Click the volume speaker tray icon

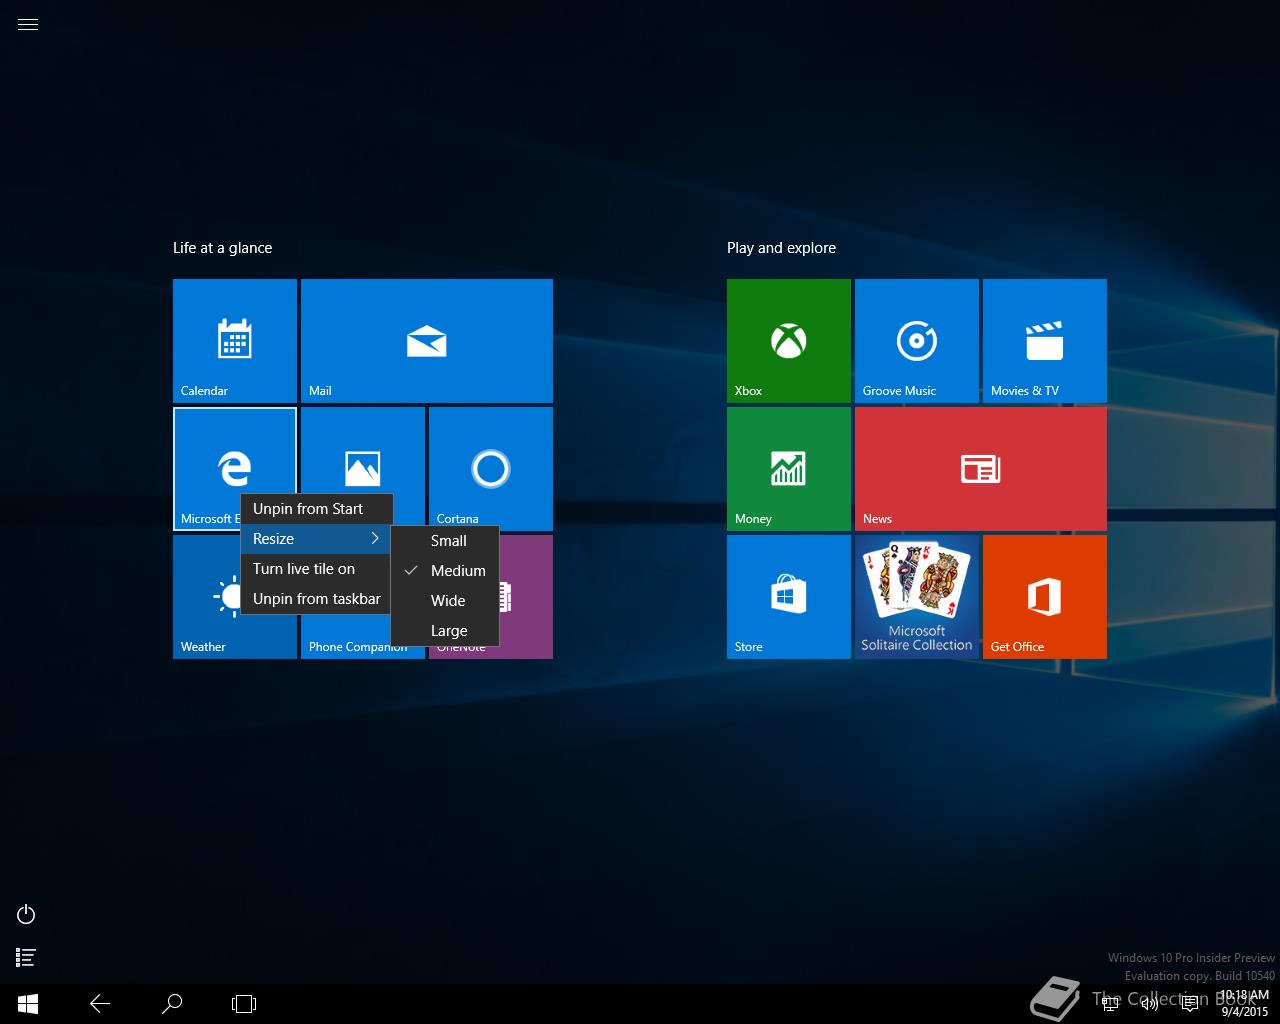(1150, 1004)
